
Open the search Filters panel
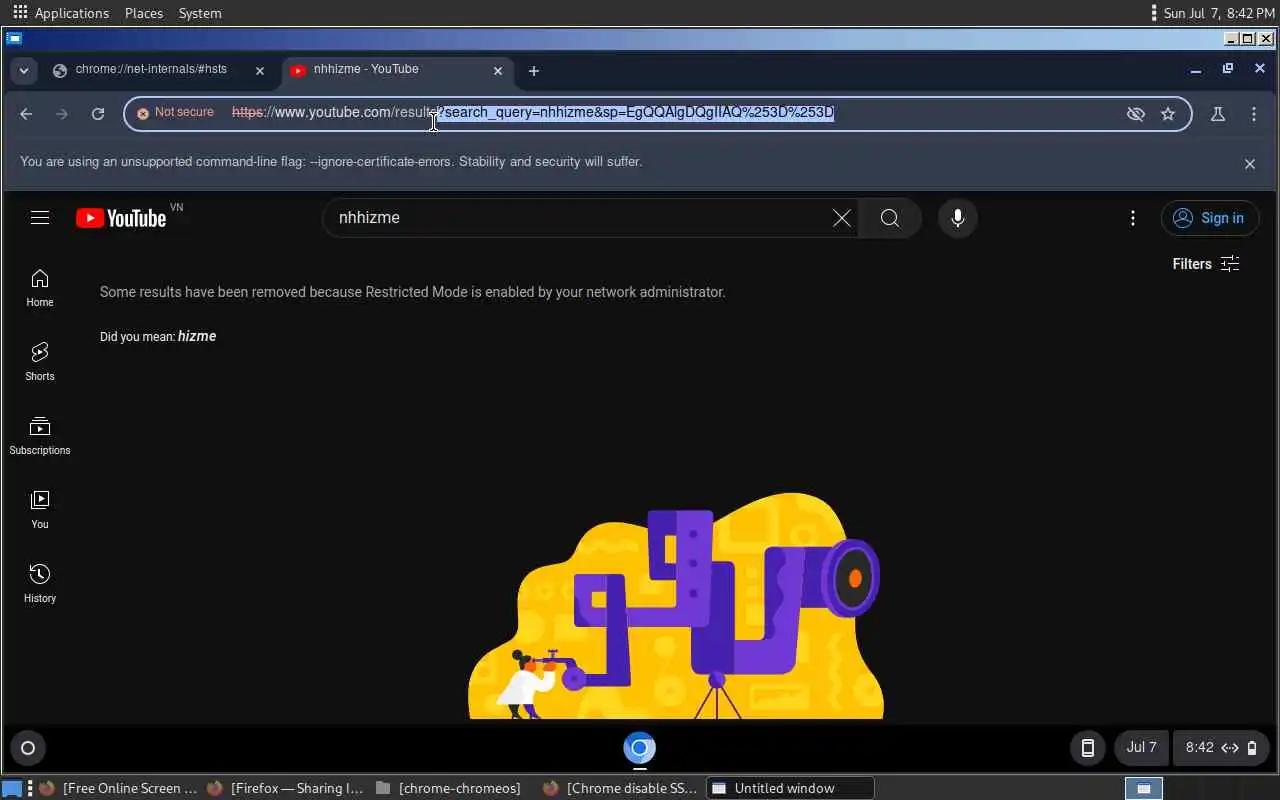[x=1206, y=264]
